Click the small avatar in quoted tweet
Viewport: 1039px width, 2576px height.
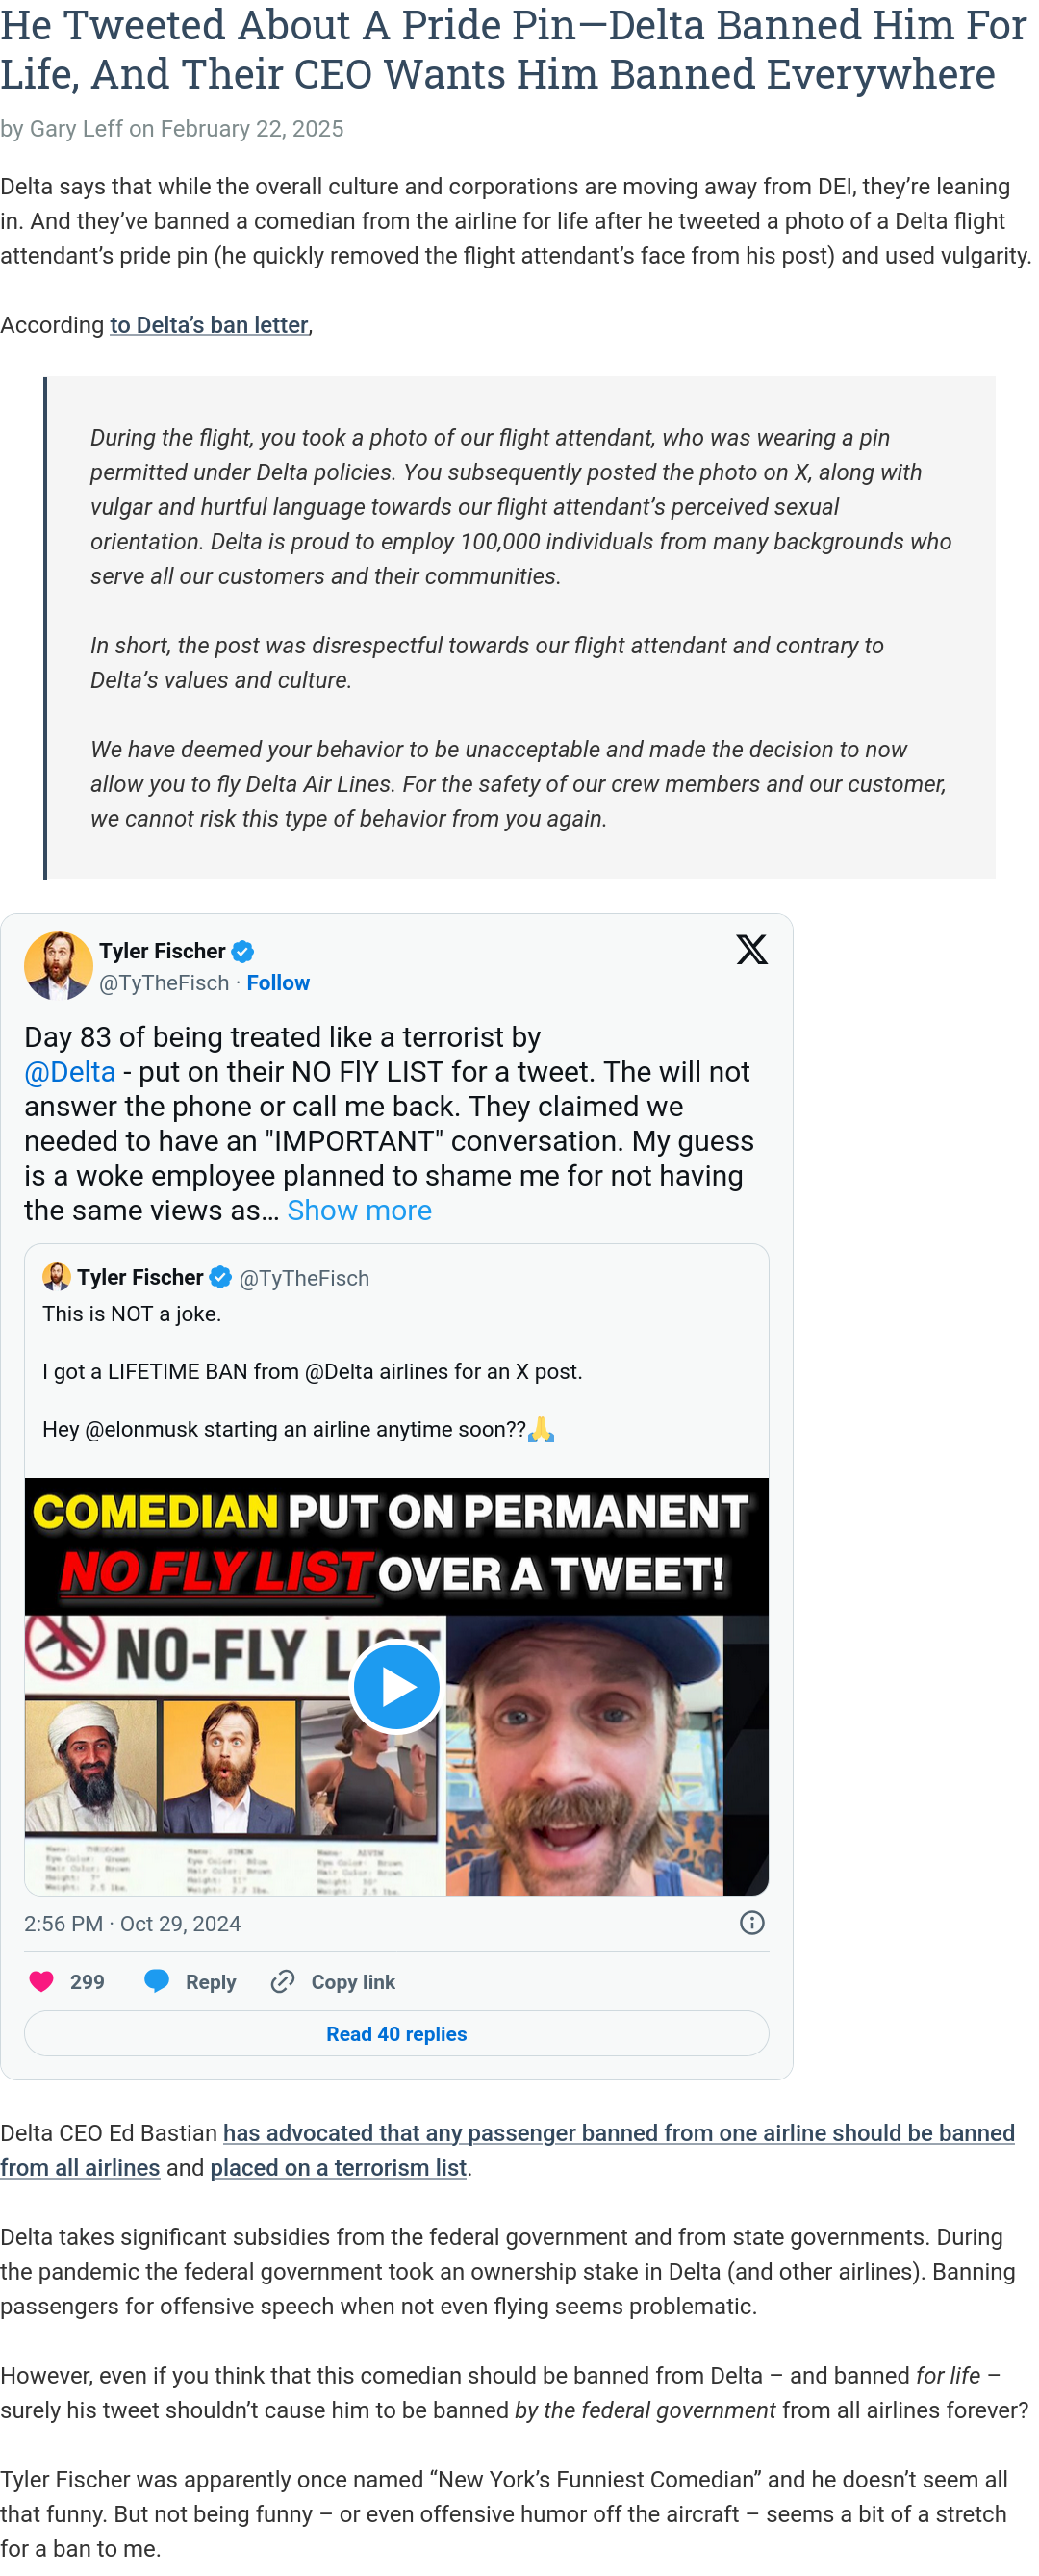click(57, 1276)
